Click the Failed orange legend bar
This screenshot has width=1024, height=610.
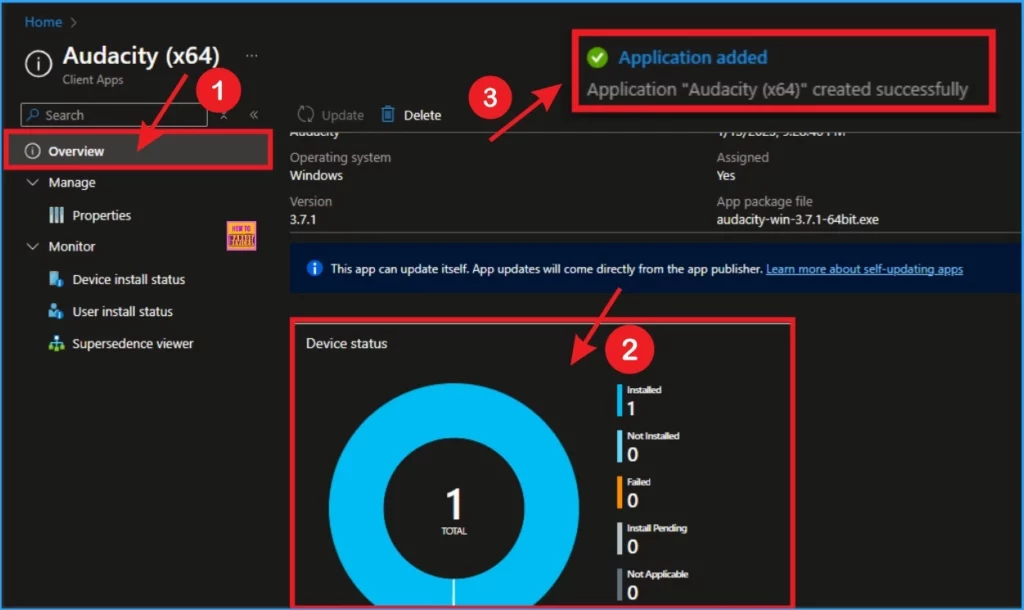[619, 492]
